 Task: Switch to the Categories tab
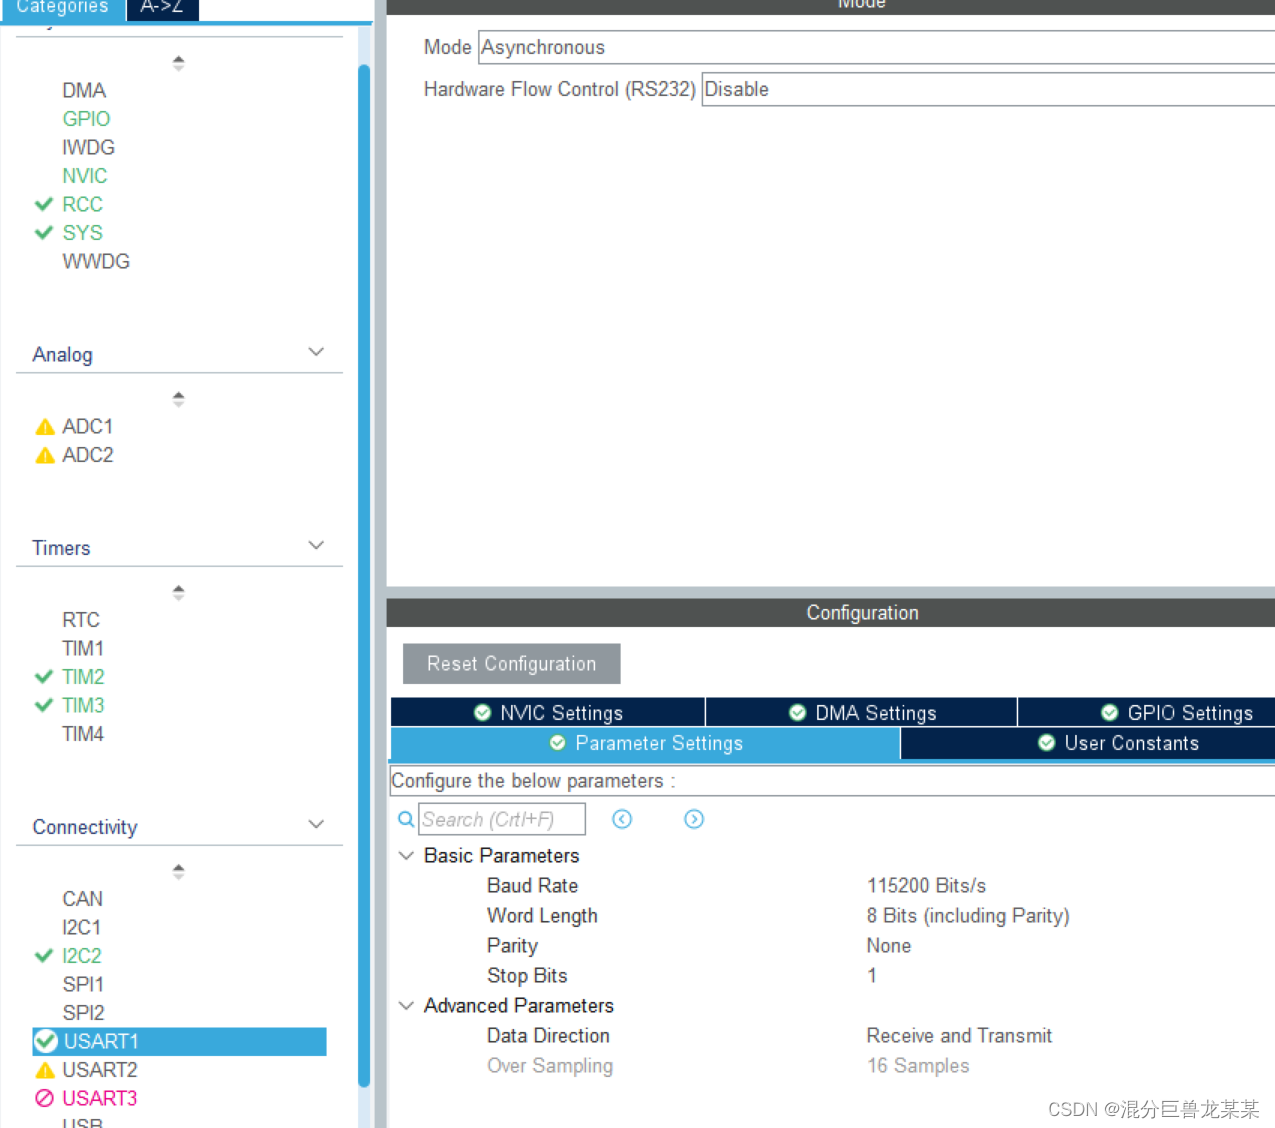pos(62,8)
